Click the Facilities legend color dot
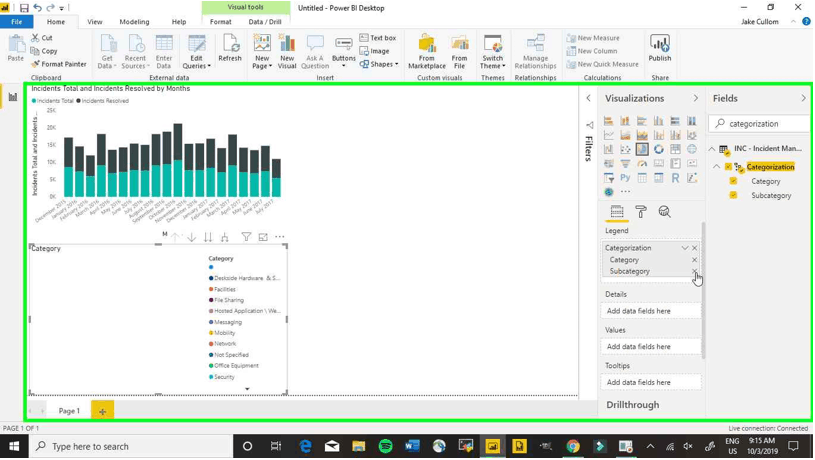This screenshot has width=815, height=460. point(211,289)
